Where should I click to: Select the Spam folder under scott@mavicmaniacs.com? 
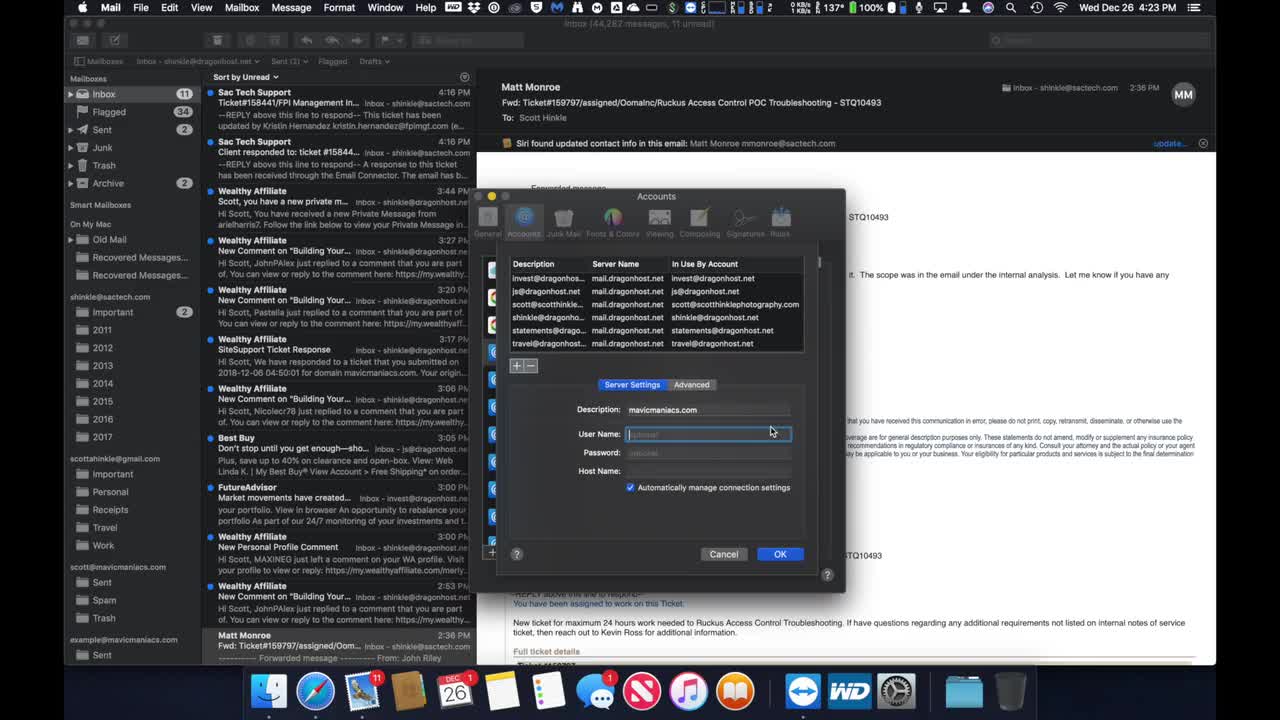coord(104,600)
